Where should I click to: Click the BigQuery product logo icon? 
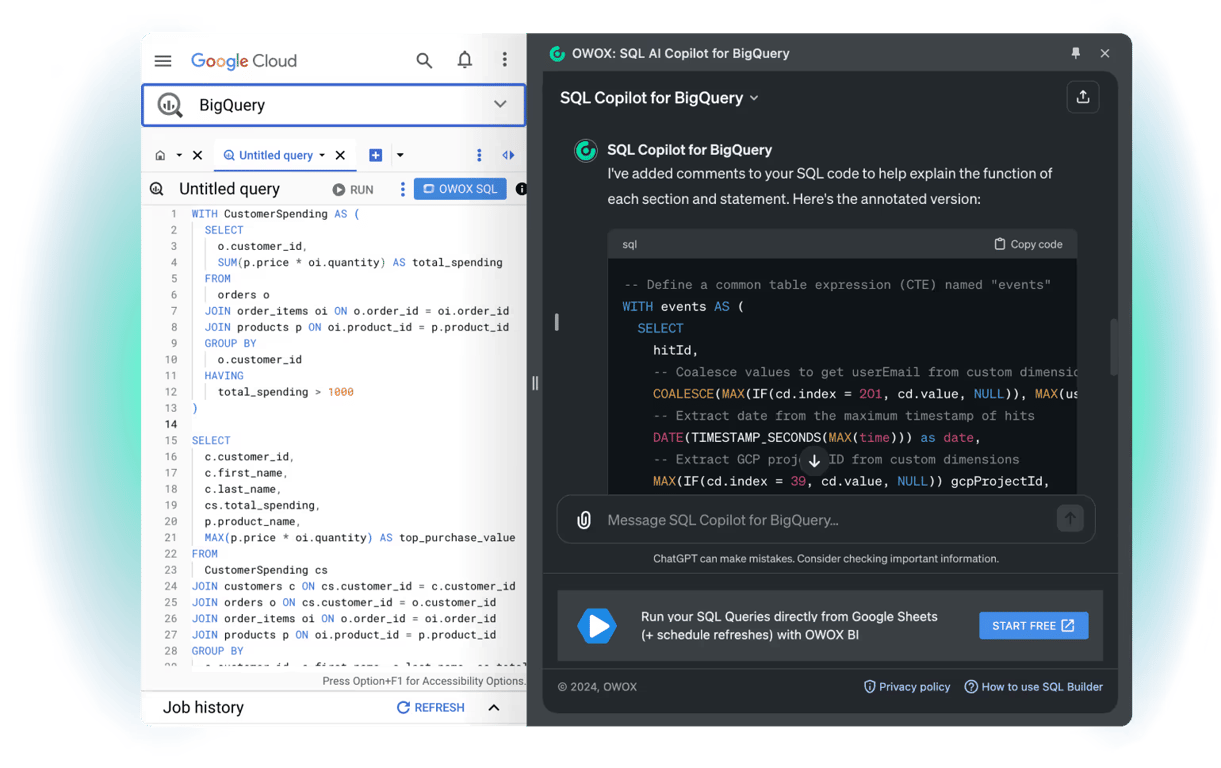(170, 105)
